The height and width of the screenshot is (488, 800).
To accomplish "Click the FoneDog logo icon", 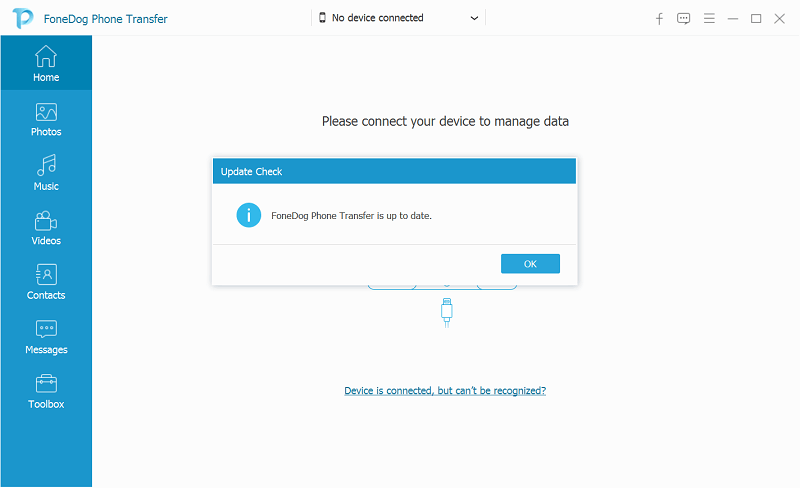I will tap(23, 18).
